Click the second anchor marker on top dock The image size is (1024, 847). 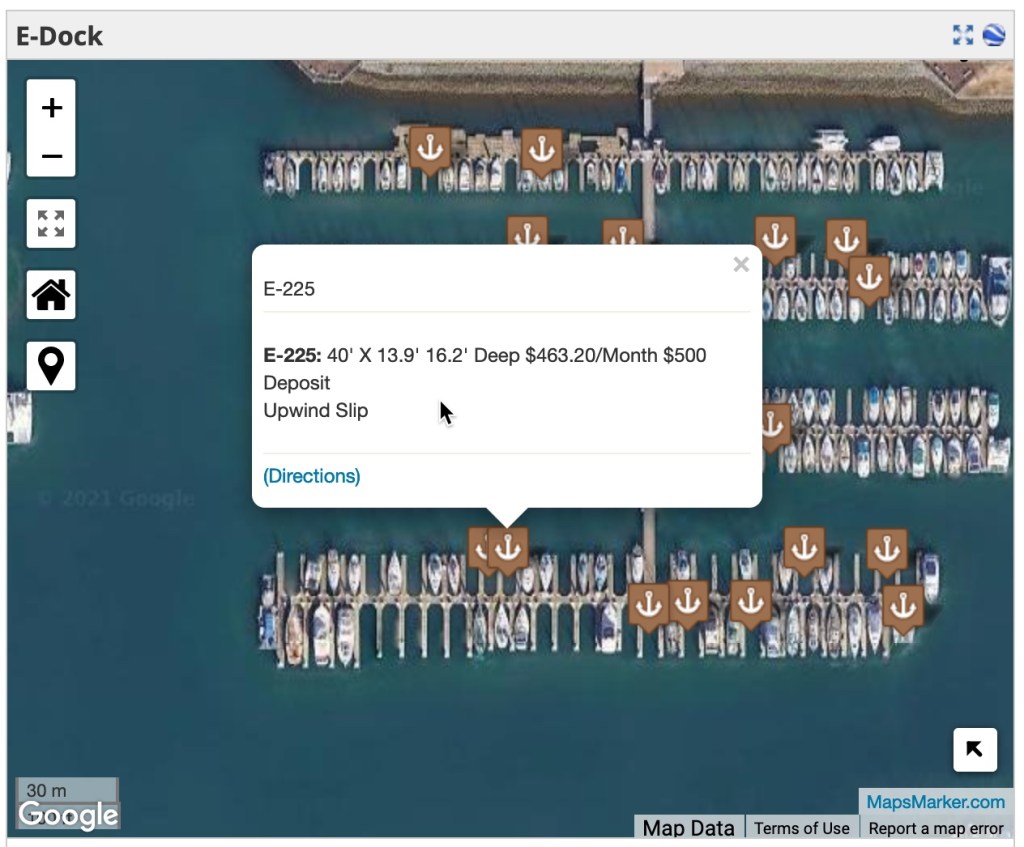click(541, 151)
